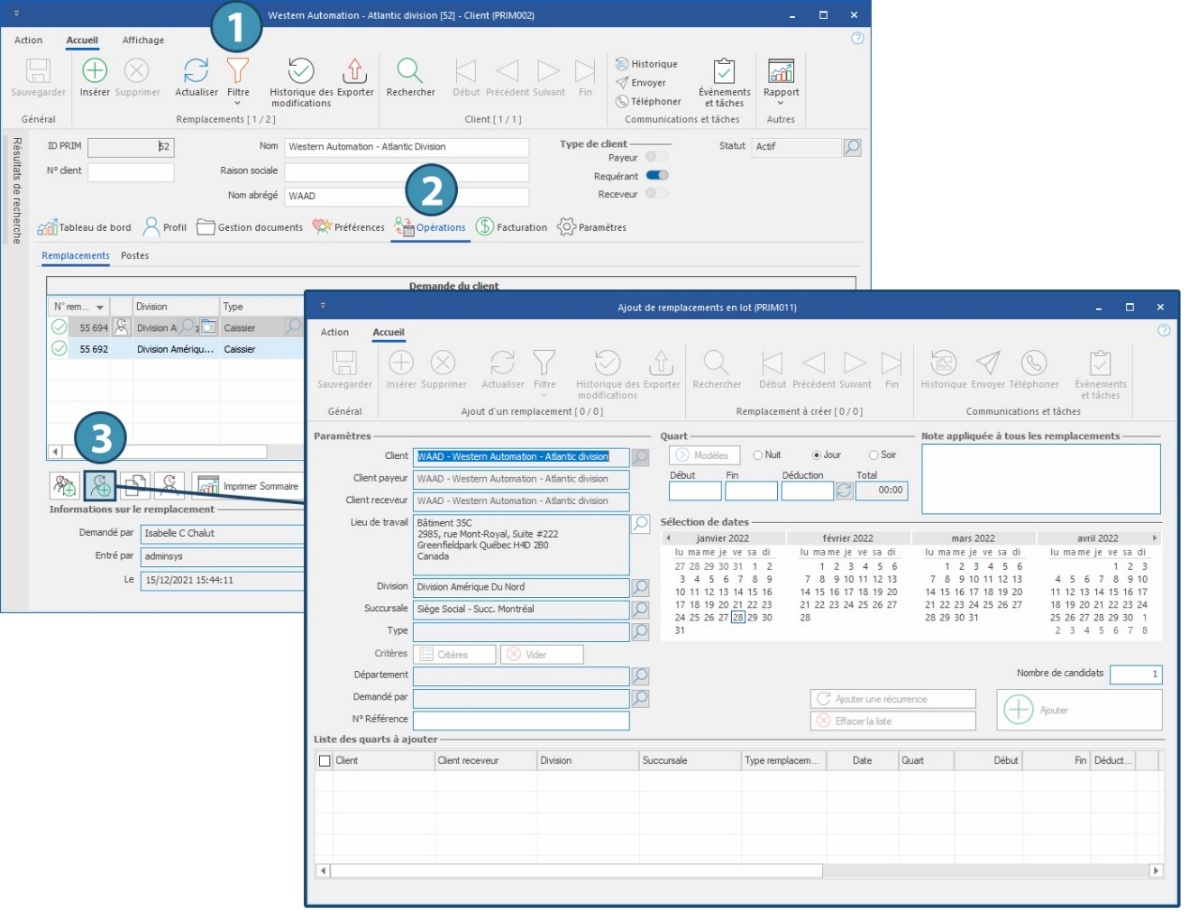Image resolution: width=1189 pixels, height=918 pixels.
Task: Click the Actualiser refresh icon
Action: (x=196, y=71)
